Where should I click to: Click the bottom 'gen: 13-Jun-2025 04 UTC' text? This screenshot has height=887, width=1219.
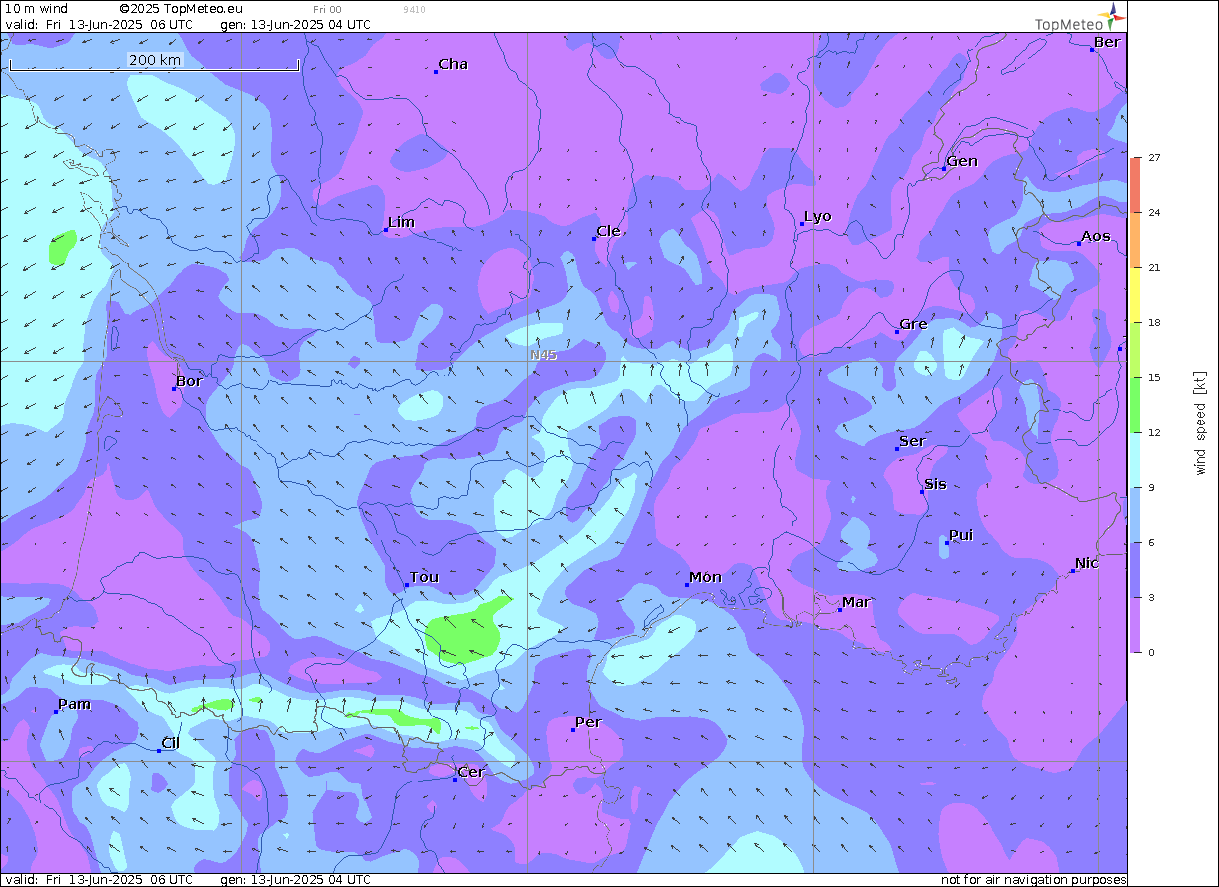[295, 880]
